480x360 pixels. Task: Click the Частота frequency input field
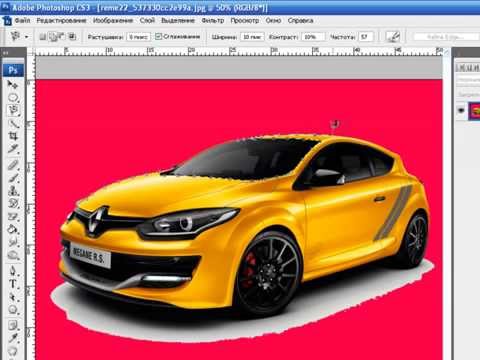(x=366, y=37)
